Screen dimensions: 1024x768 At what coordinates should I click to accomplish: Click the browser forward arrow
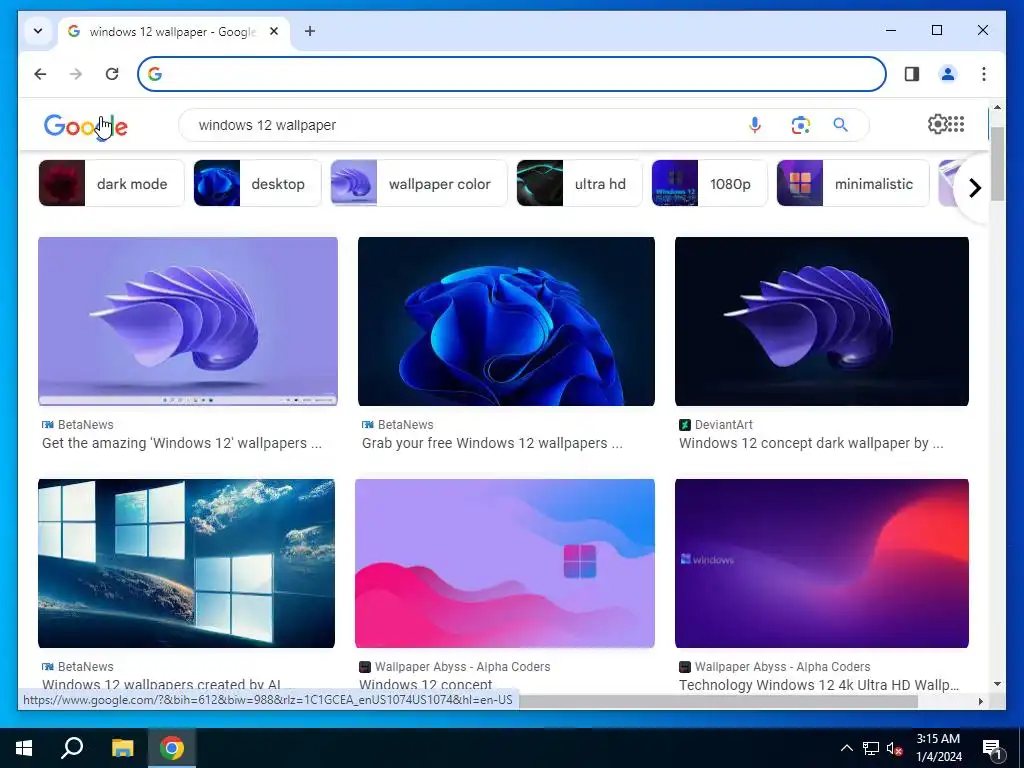(x=76, y=74)
